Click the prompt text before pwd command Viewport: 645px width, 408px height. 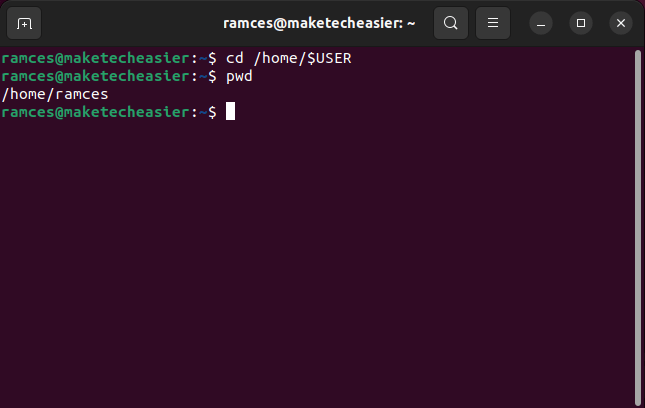pyautogui.click(x=109, y=76)
